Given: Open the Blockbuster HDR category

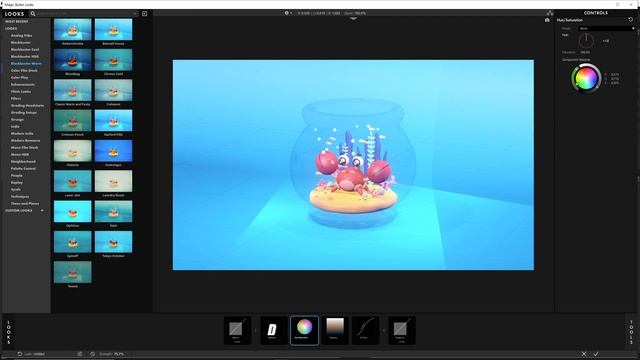Looking at the screenshot, I should 25,56.
